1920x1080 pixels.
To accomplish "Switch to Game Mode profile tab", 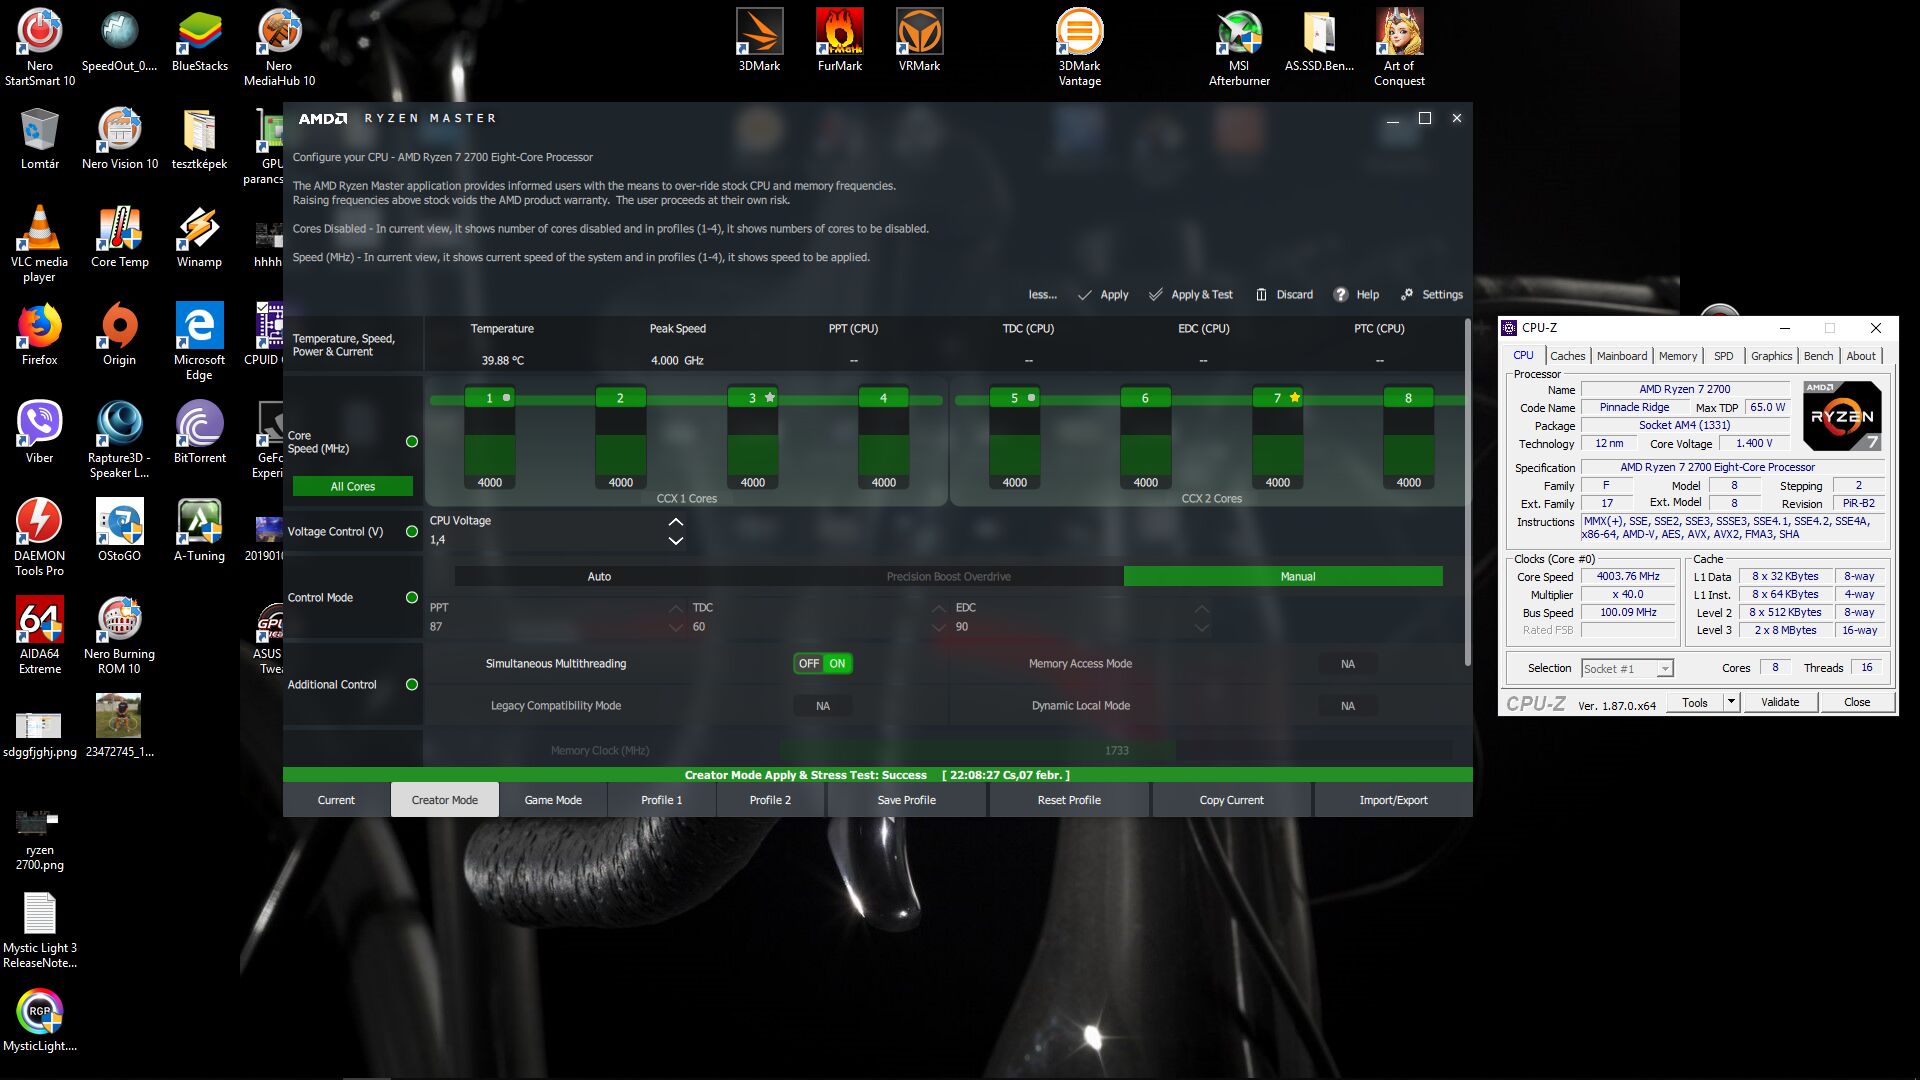I will [553, 800].
